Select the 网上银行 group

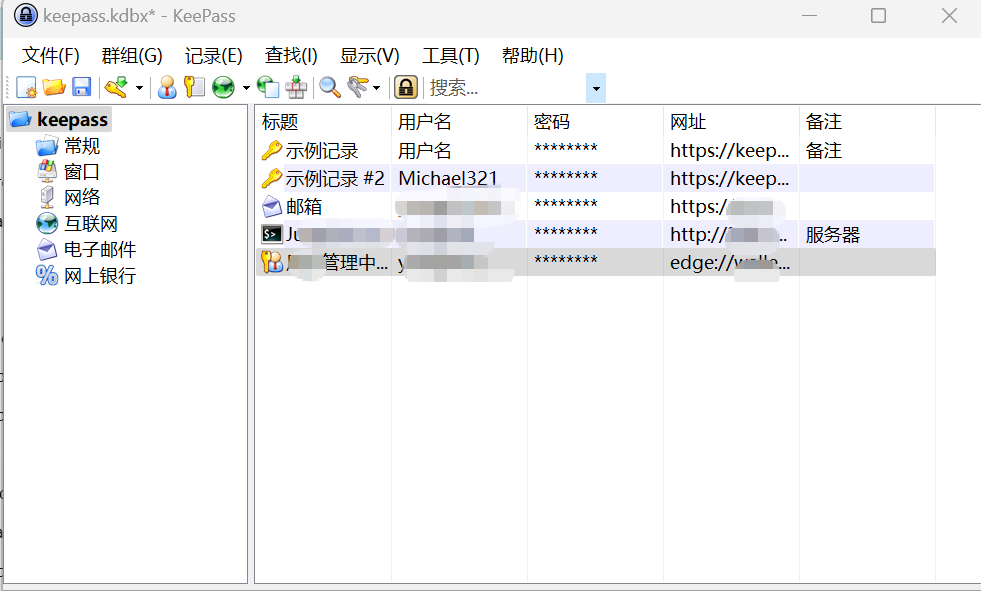click(99, 275)
